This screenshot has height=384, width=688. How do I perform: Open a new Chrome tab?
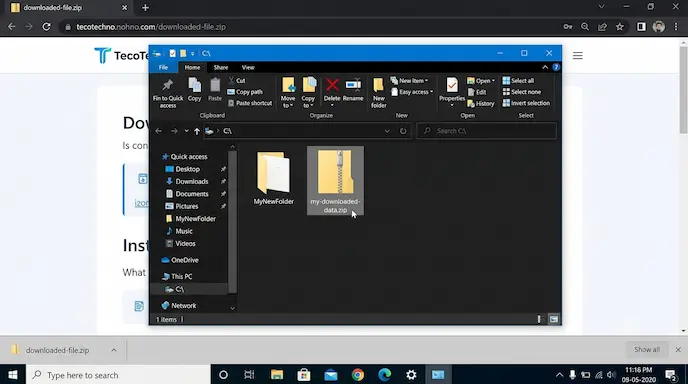145,7
